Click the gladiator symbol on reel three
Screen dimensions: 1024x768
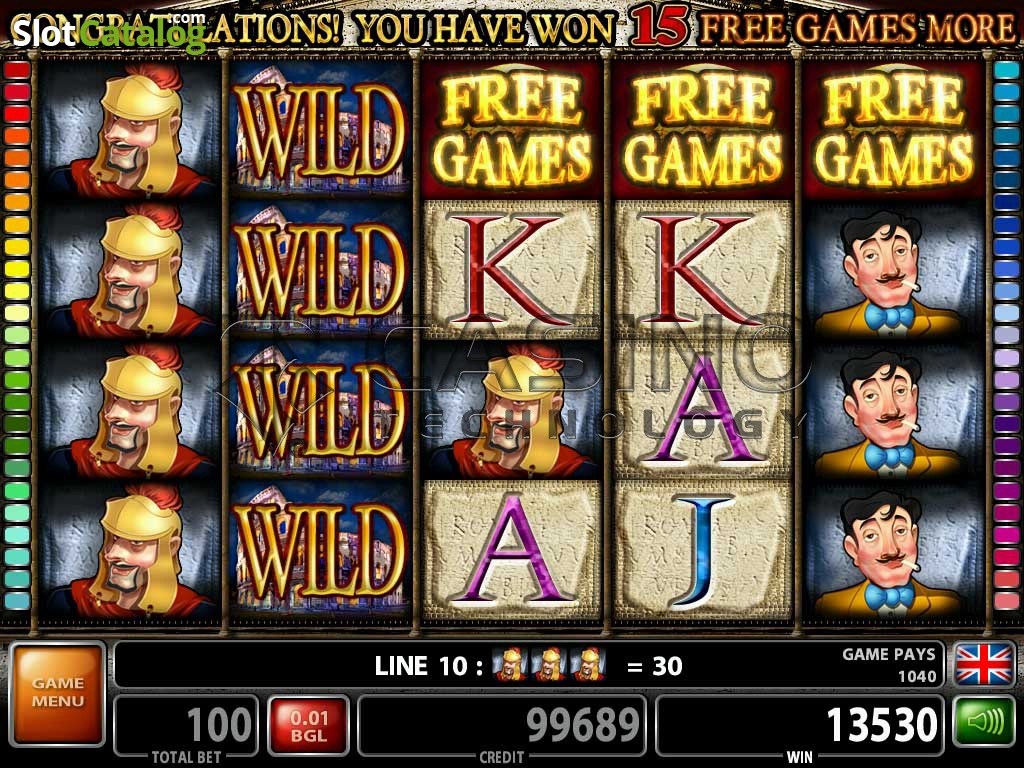[x=511, y=409]
